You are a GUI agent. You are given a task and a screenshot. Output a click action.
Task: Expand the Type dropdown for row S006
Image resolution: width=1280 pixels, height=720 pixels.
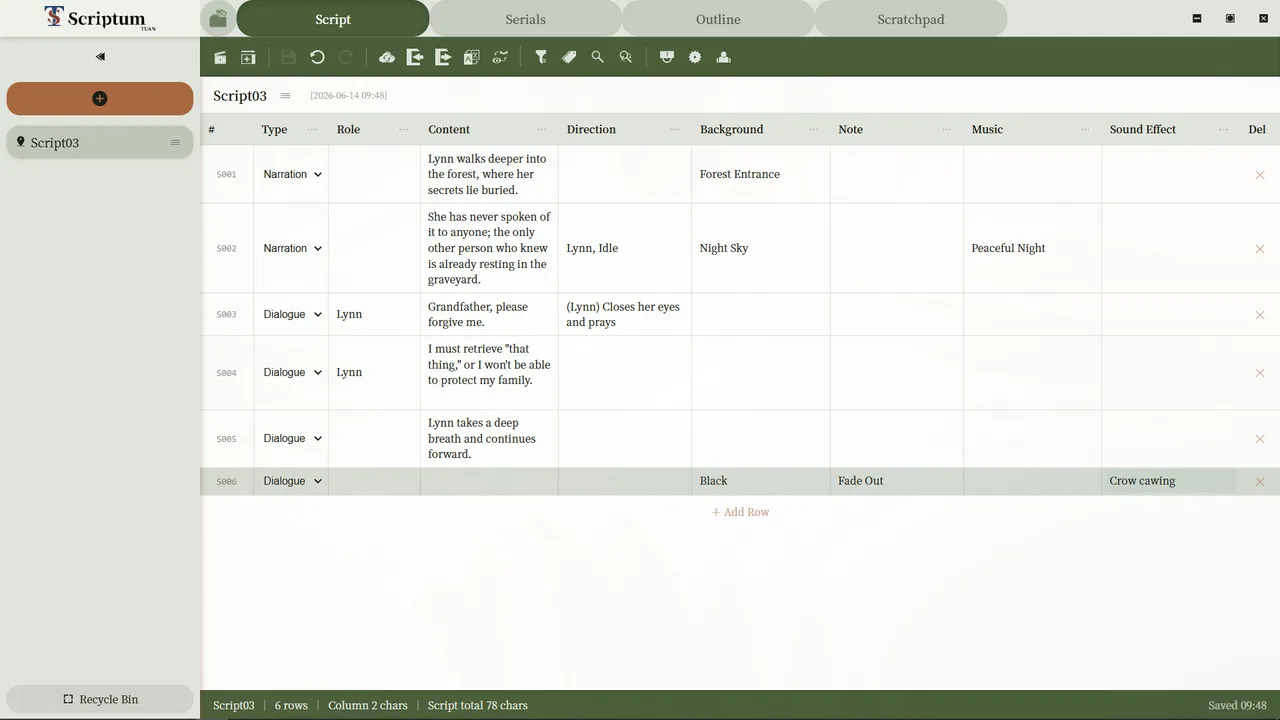[292, 481]
